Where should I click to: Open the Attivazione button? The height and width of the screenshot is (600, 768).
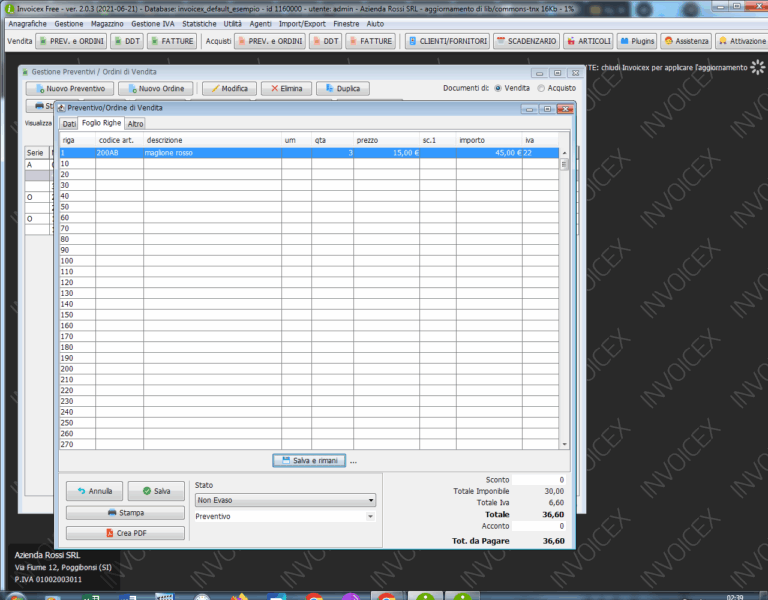[742, 41]
